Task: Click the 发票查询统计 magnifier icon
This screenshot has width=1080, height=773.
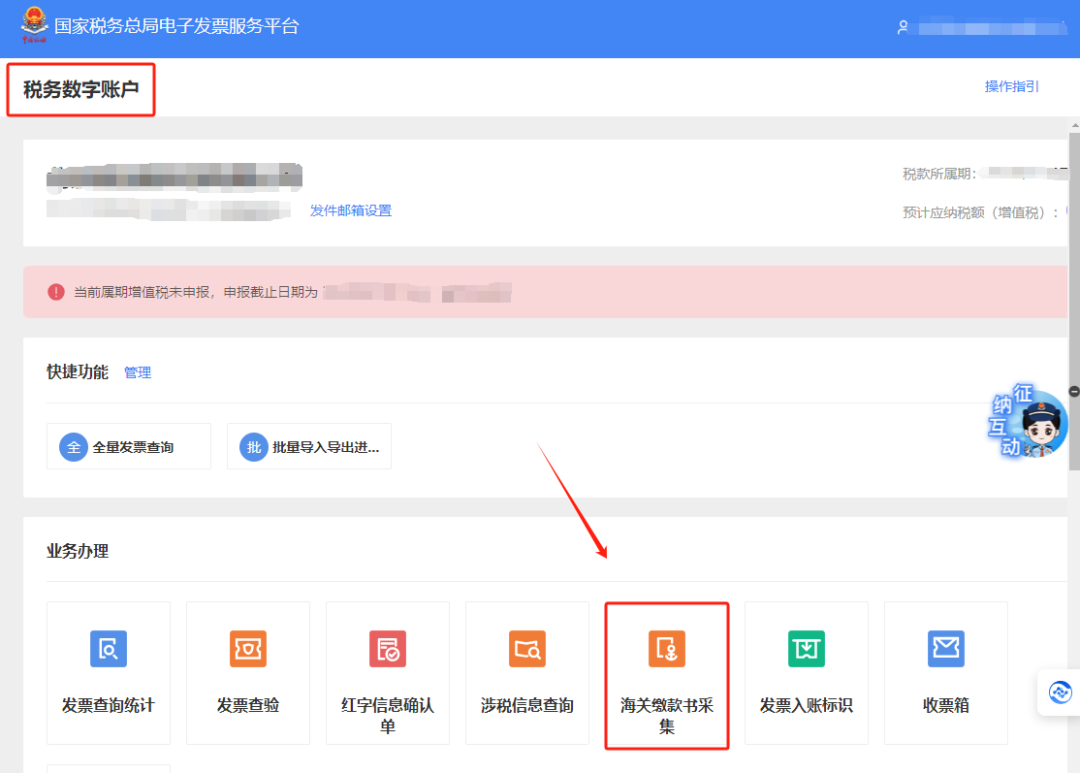Action: point(108,648)
